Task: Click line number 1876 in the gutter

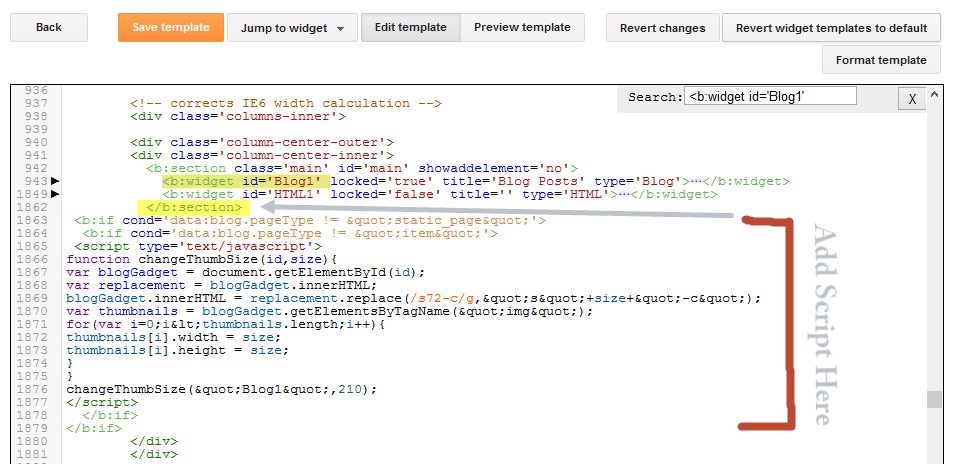Action: coord(32,389)
